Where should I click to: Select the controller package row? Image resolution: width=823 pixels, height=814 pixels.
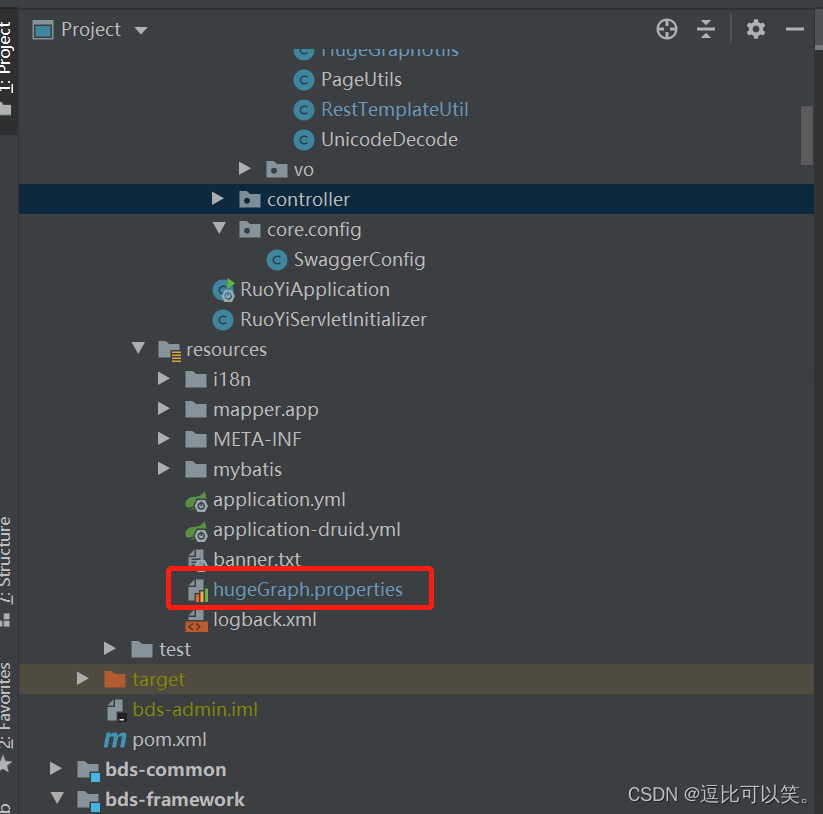[416, 199]
